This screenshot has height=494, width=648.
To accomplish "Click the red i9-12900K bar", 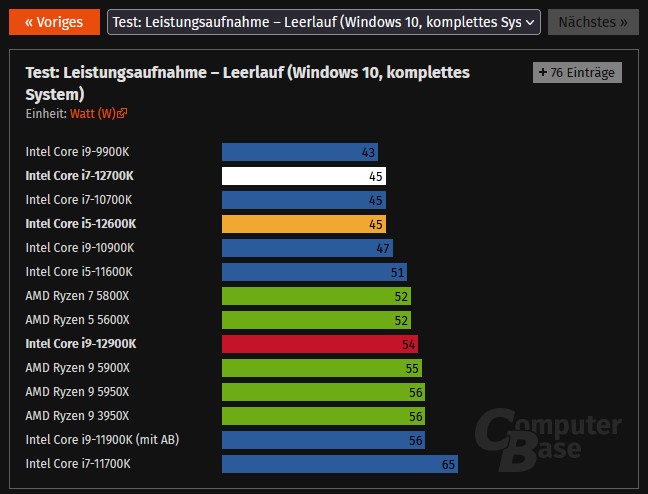I will 320,344.
